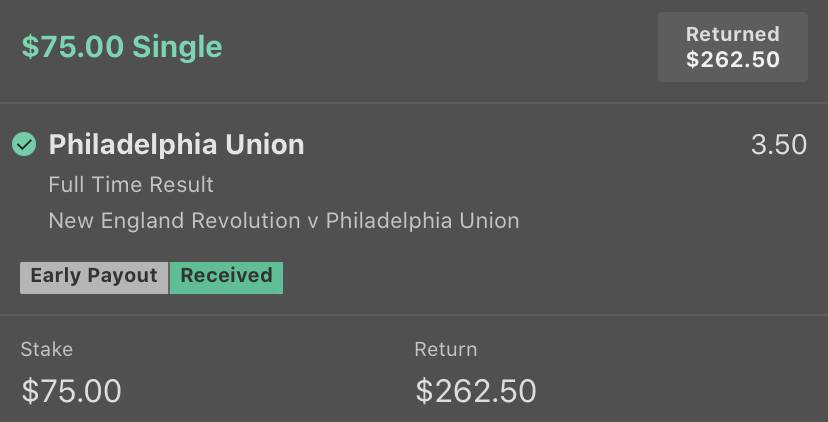Click the $75.00 amount in header

click(72, 47)
